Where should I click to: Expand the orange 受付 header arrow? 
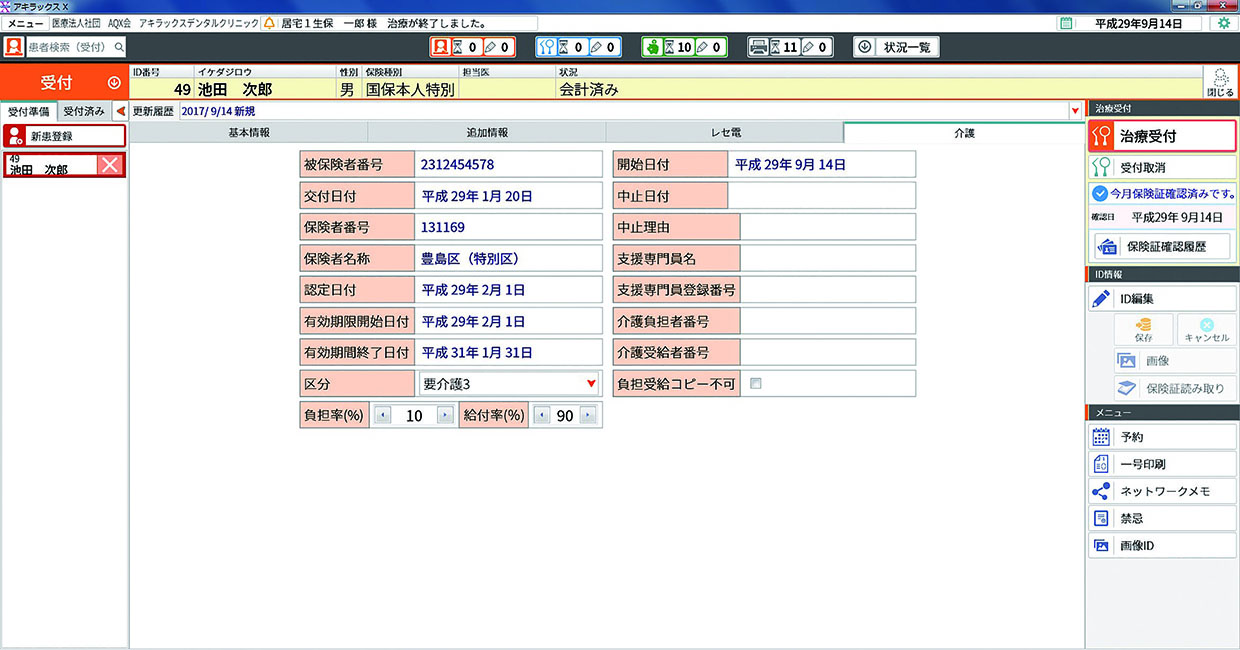point(114,82)
